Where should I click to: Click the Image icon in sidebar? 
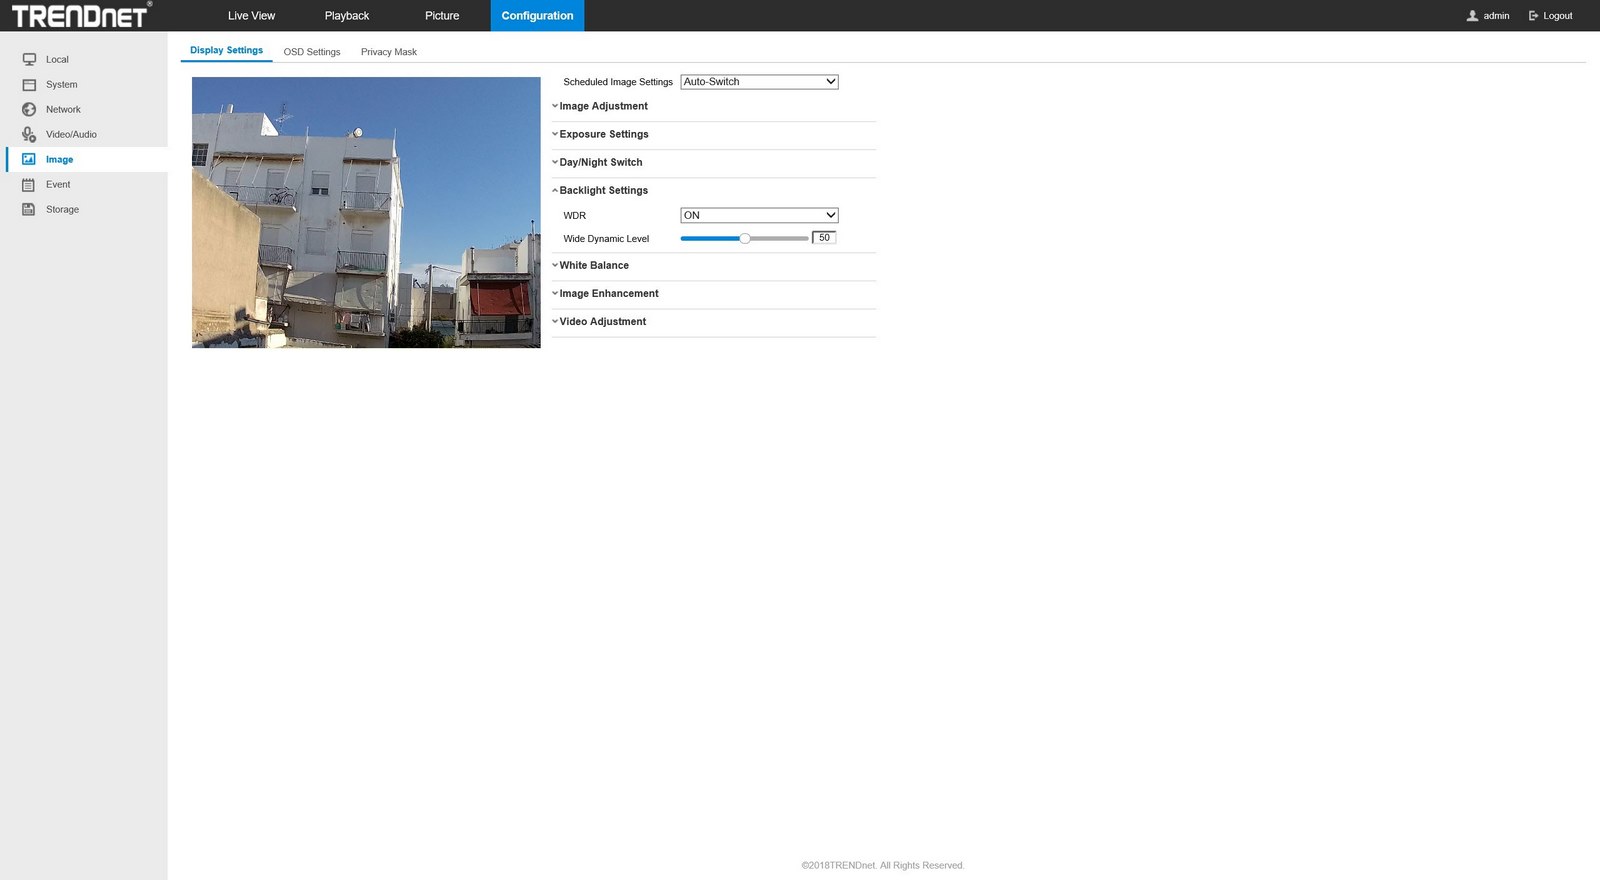pyautogui.click(x=29, y=160)
